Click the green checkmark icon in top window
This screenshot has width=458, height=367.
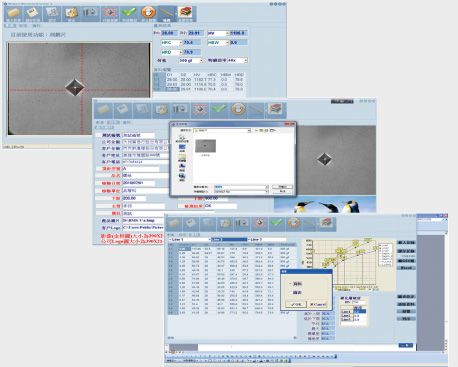(x=129, y=14)
